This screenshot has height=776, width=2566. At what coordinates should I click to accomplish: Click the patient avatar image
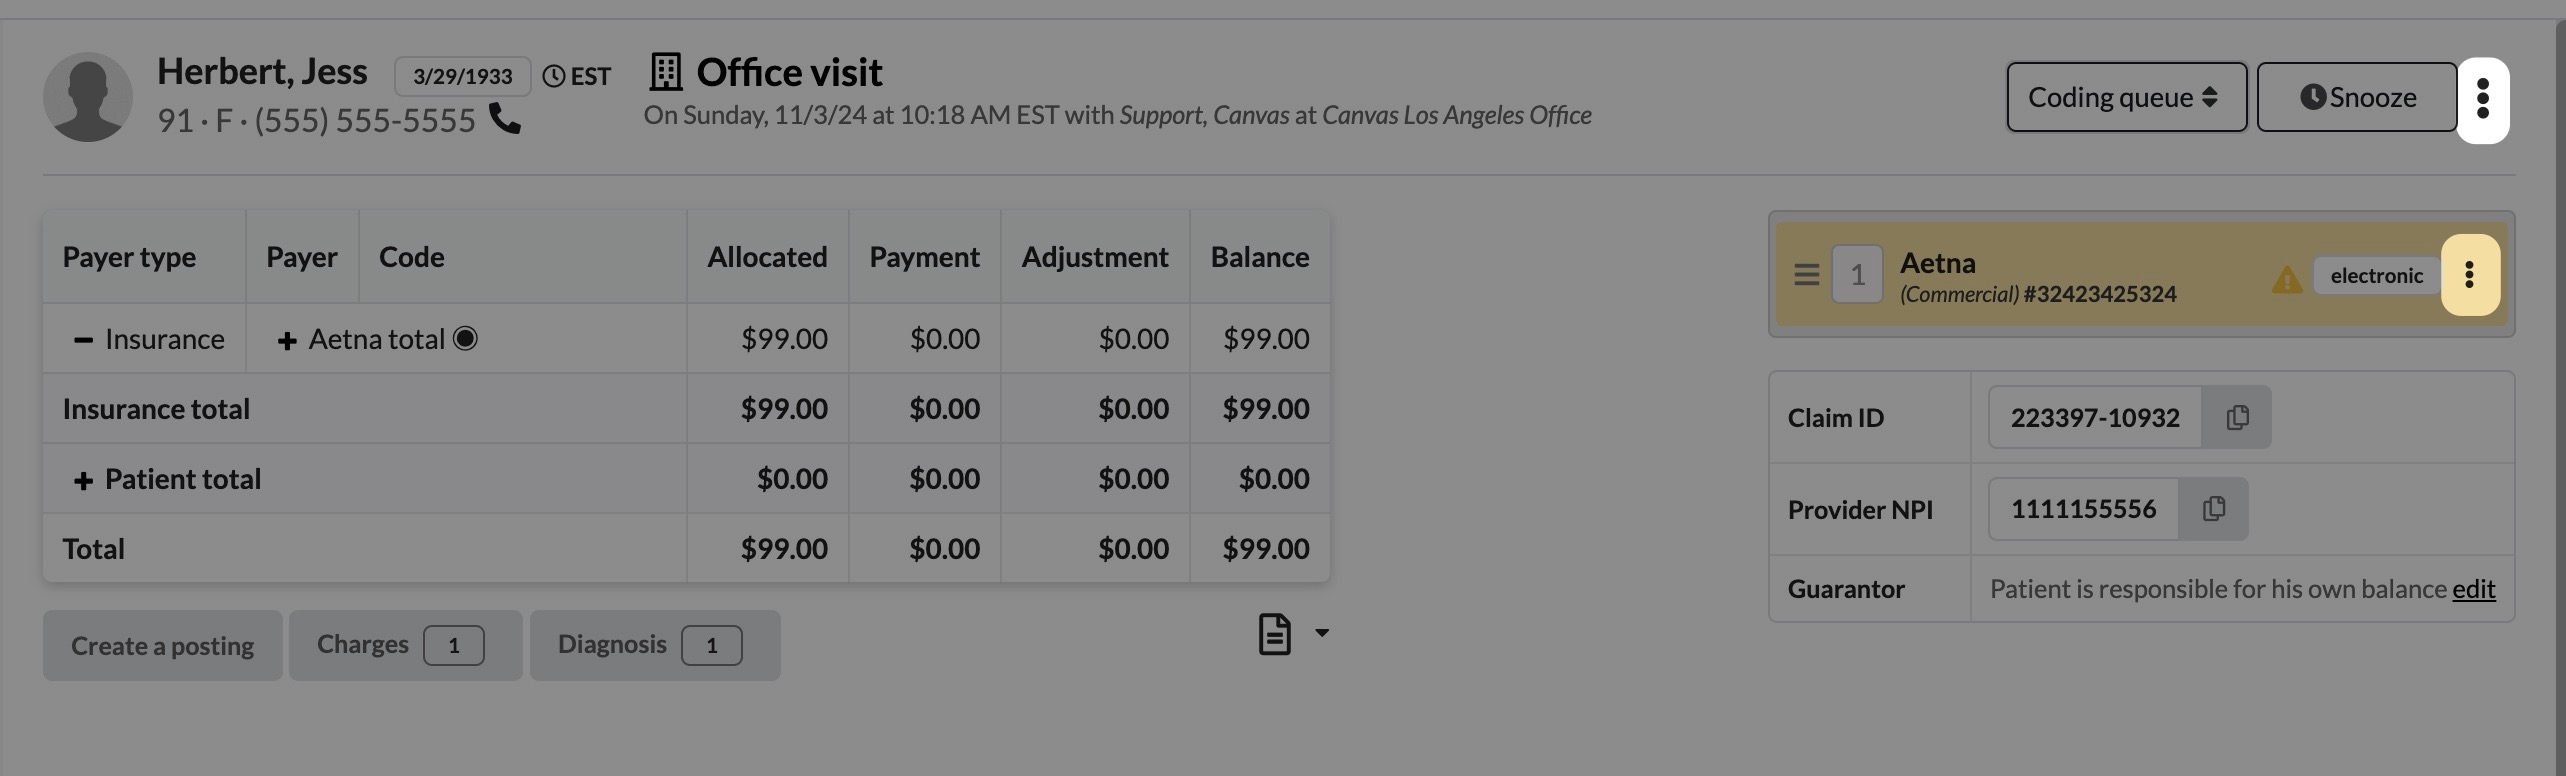[88, 97]
